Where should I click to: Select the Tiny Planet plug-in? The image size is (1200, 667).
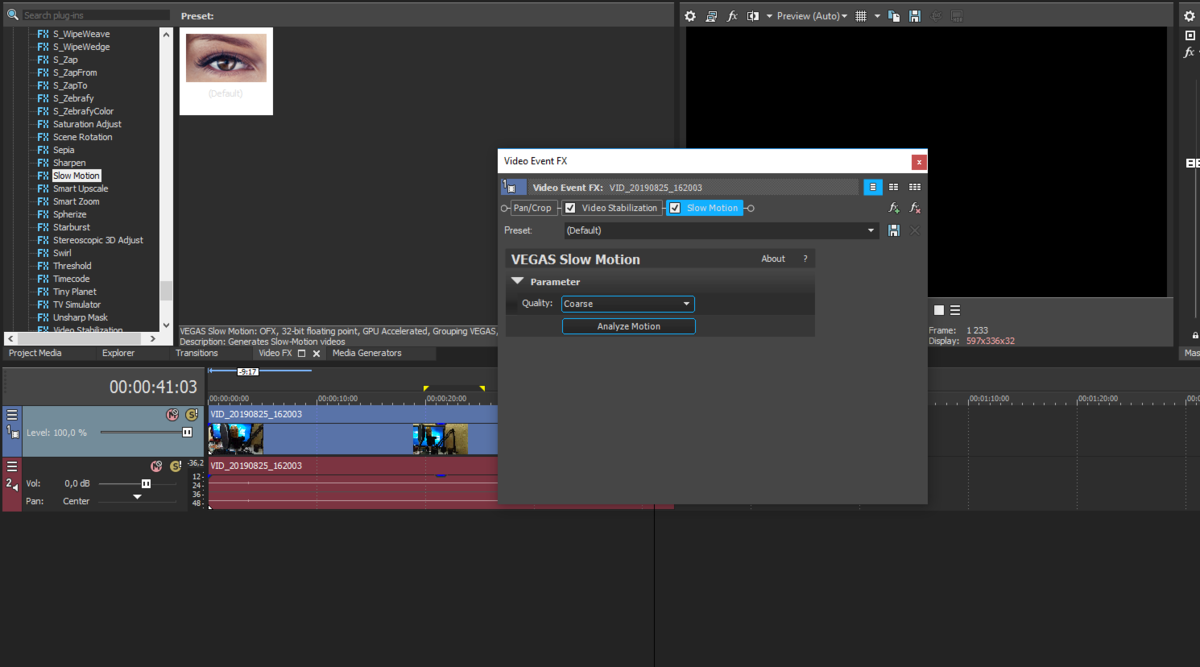point(74,292)
